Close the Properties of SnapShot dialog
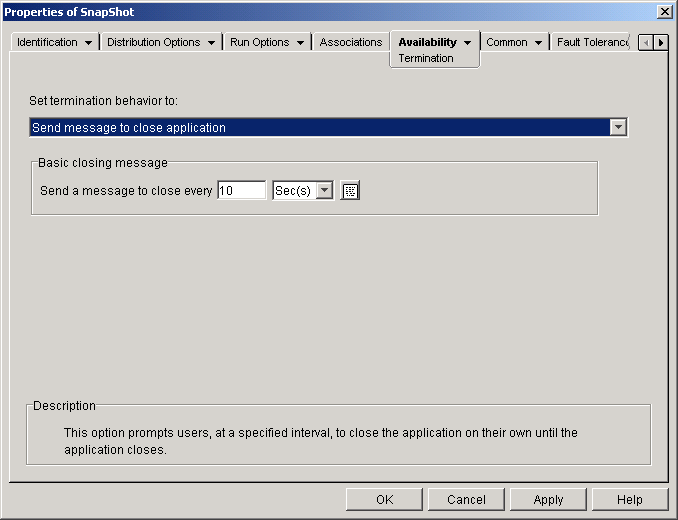This screenshot has width=678, height=520. pyautogui.click(x=664, y=12)
